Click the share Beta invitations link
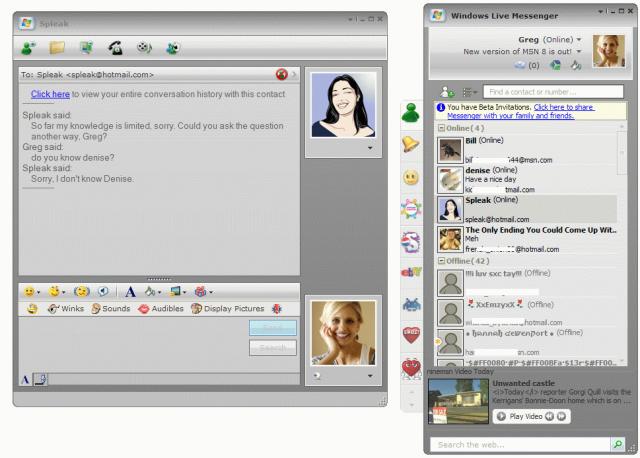 pos(521,111)
